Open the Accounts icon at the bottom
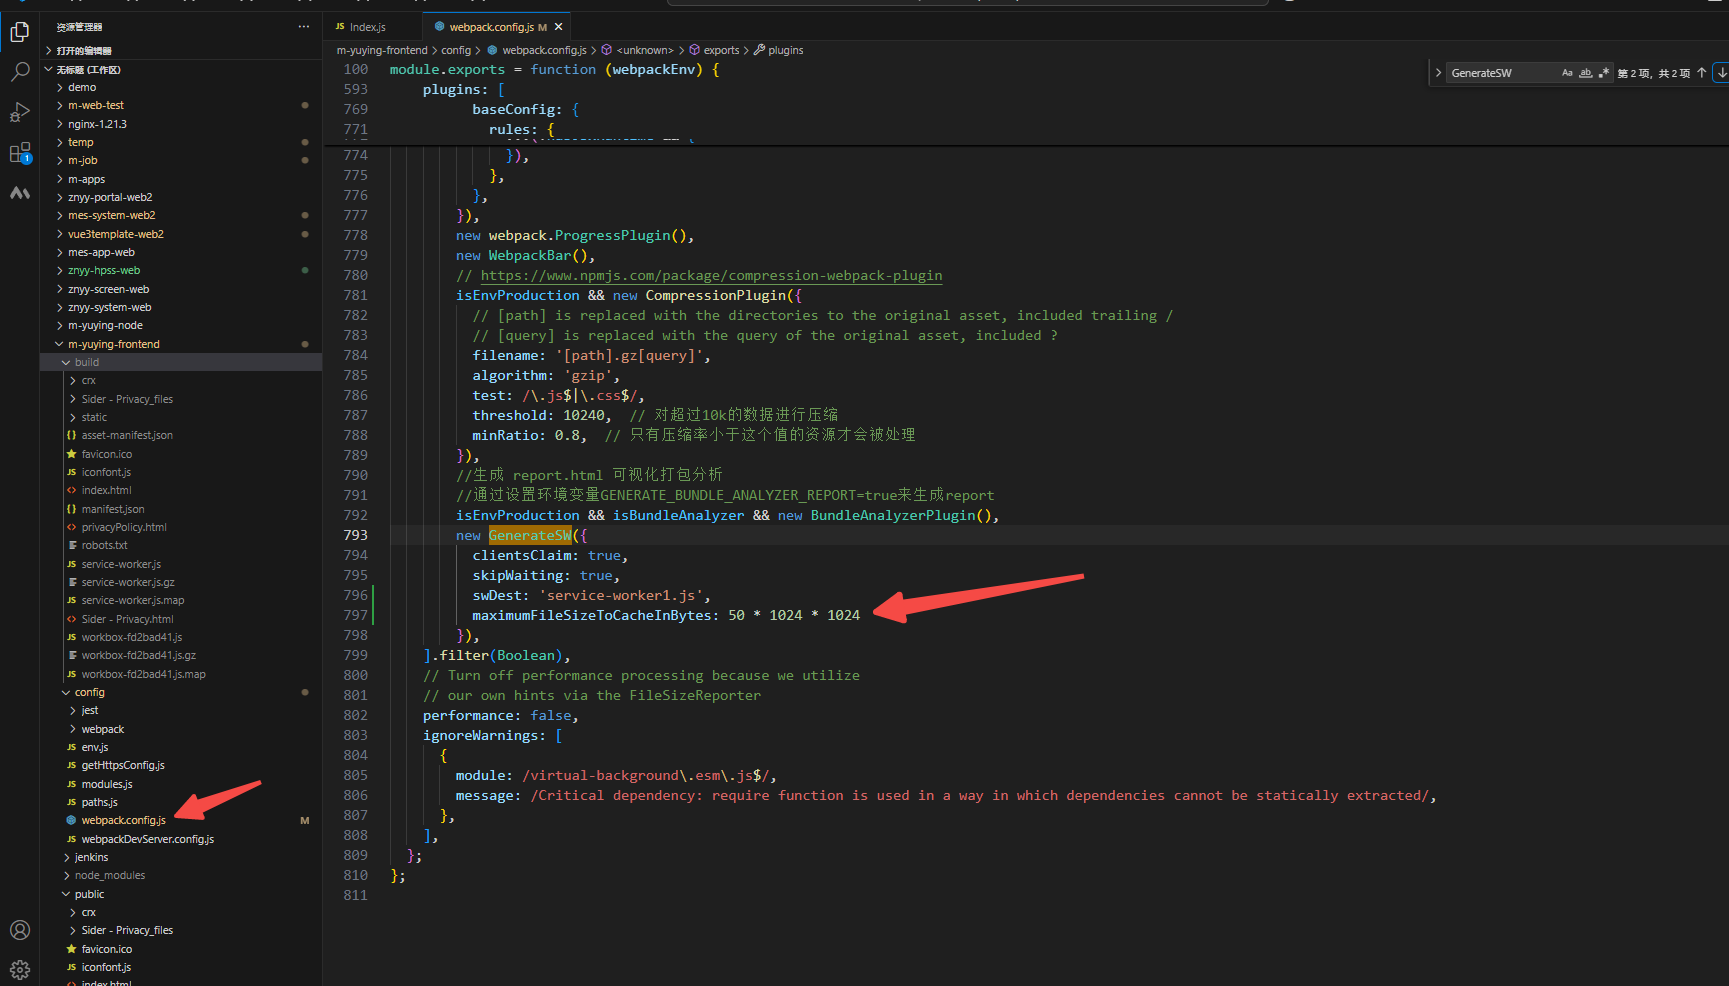The image size is (1729, 986). (20, 929)
